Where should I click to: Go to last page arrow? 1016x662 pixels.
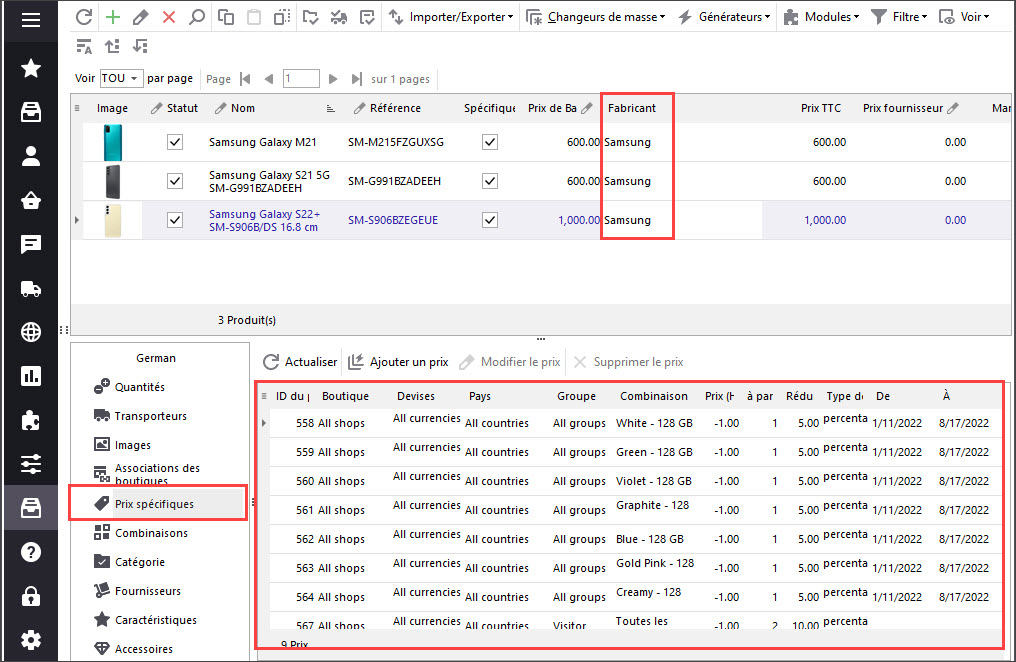pos(356,79)
